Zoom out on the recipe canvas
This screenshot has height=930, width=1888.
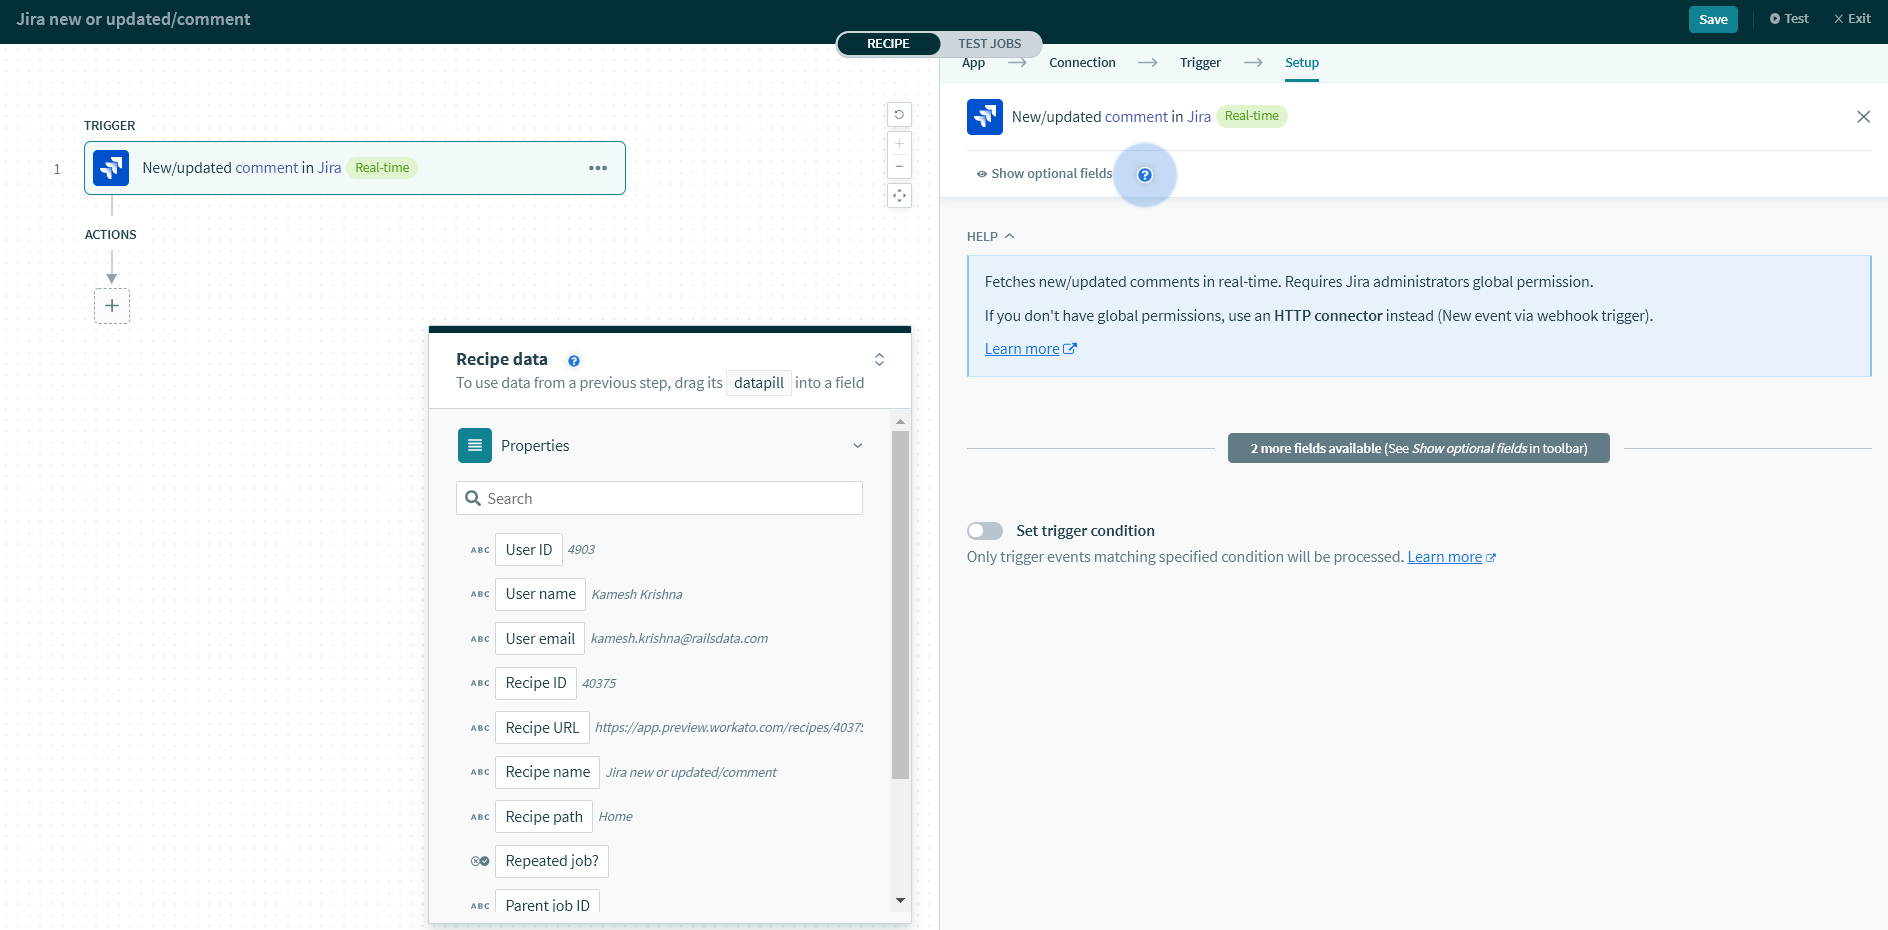pos(899,167)
